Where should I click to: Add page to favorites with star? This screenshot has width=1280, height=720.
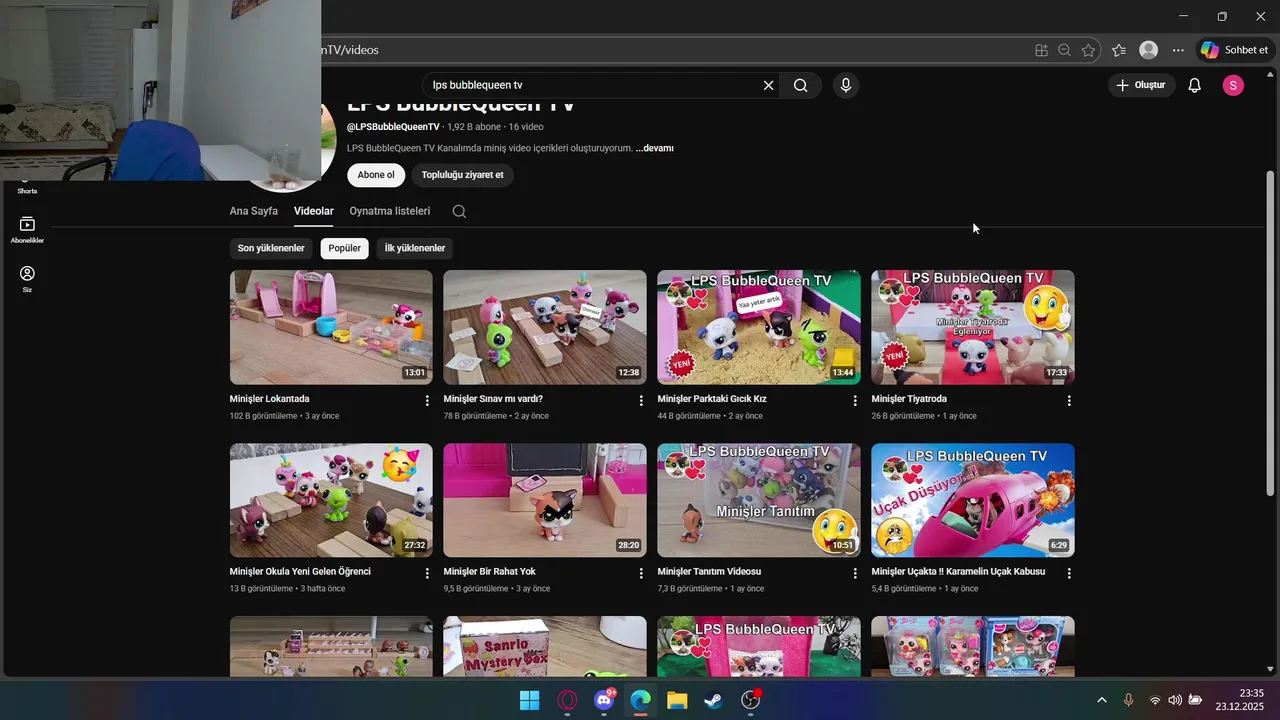coord(1088,50)
